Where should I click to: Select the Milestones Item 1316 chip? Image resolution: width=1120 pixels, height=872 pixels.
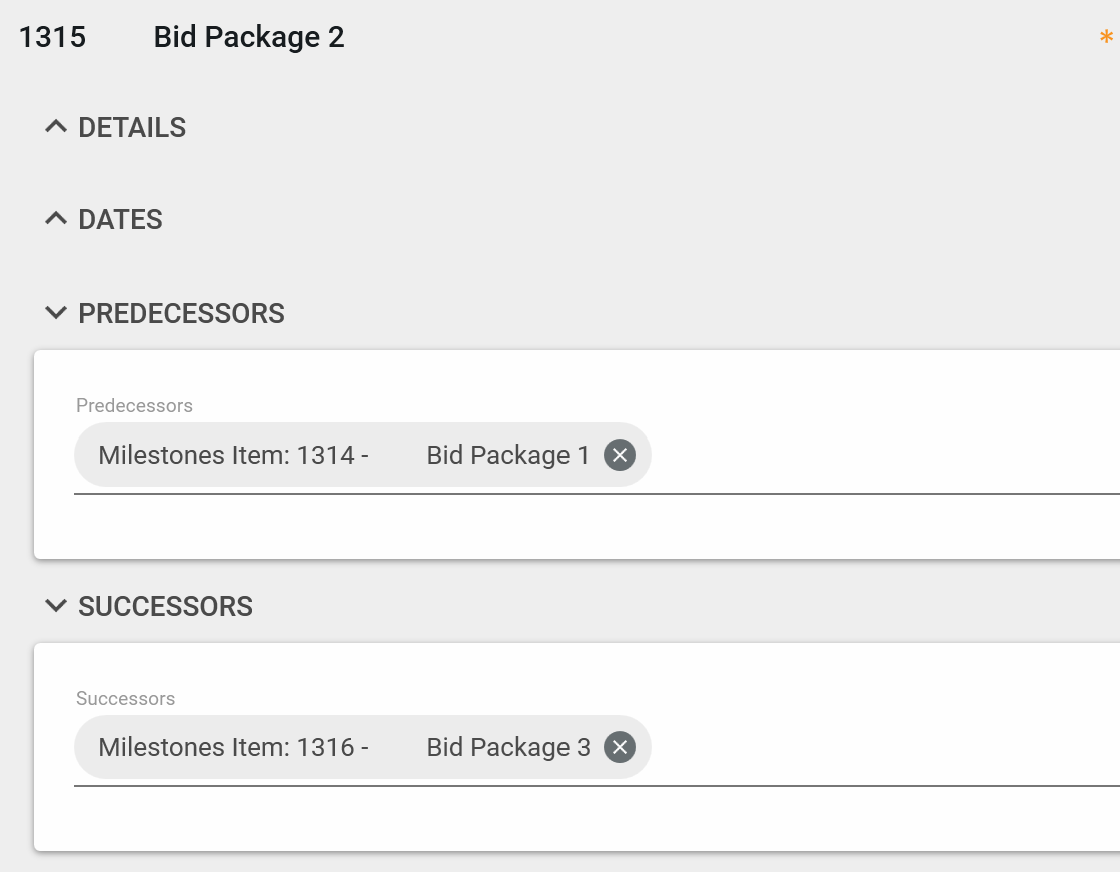(234, 748)
